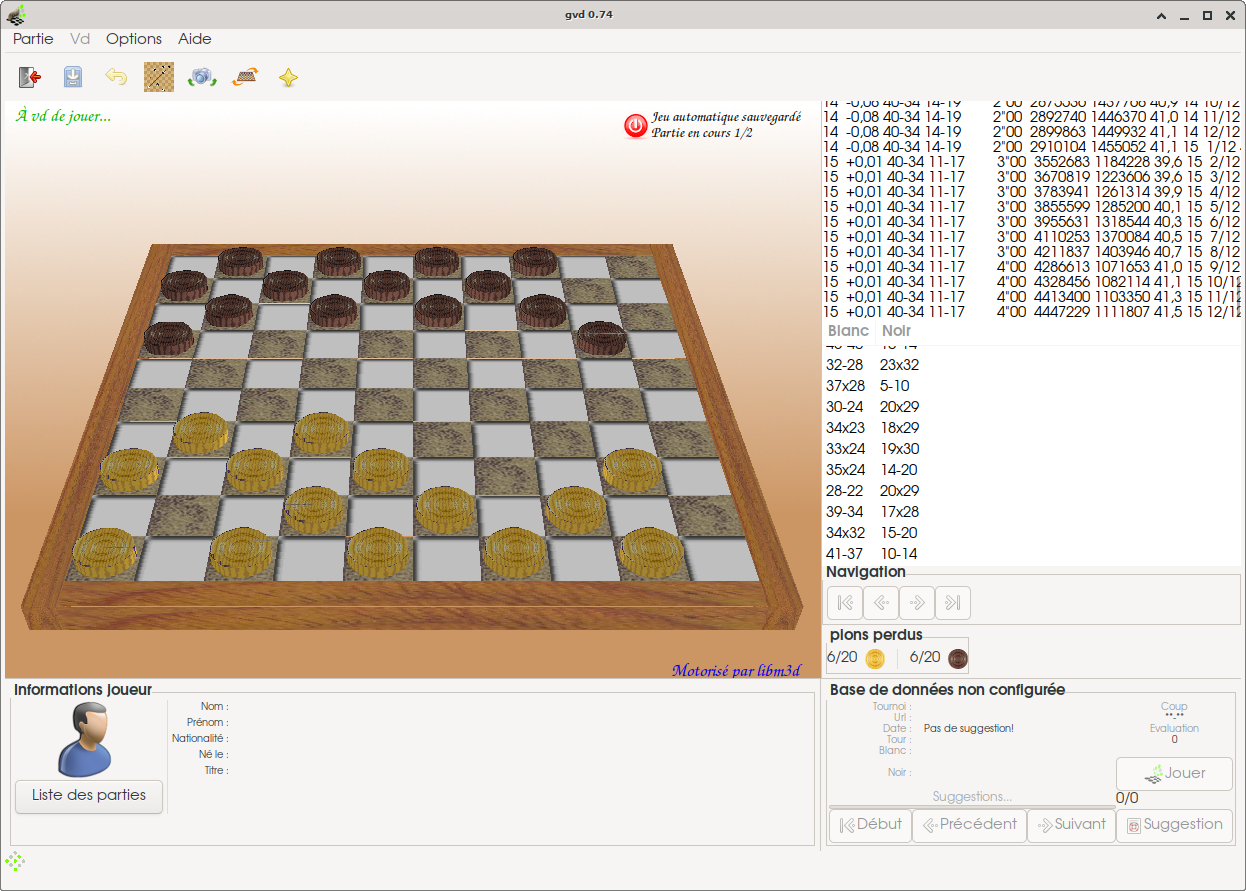The height and width of the screenshot is (891, 1246).
Task: Step to next move in Navigation
Action: tap(917, 603)
